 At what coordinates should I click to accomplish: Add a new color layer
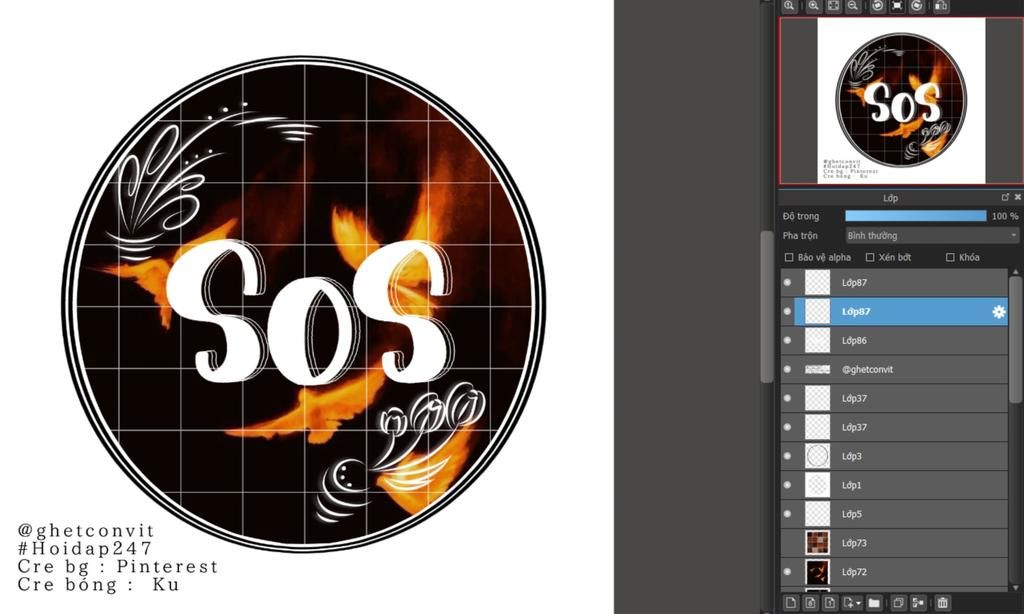coord(791,603)
